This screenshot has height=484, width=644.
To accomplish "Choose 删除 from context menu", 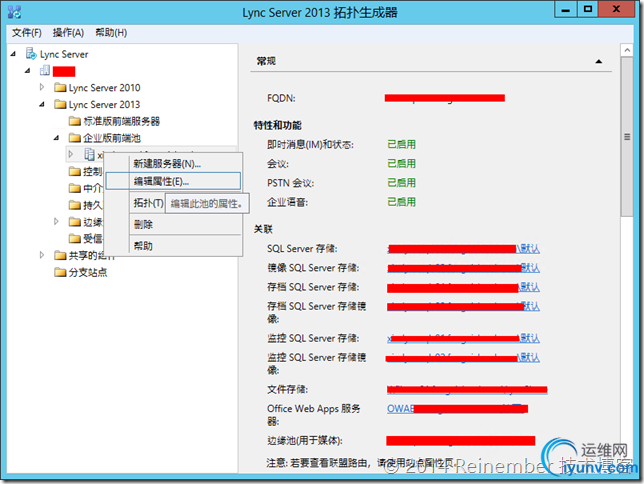I will 173,224.
